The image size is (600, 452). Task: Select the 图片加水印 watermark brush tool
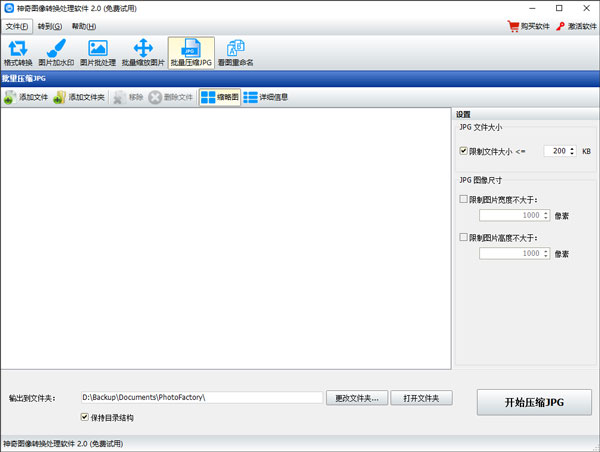click(x=56, y=53)
